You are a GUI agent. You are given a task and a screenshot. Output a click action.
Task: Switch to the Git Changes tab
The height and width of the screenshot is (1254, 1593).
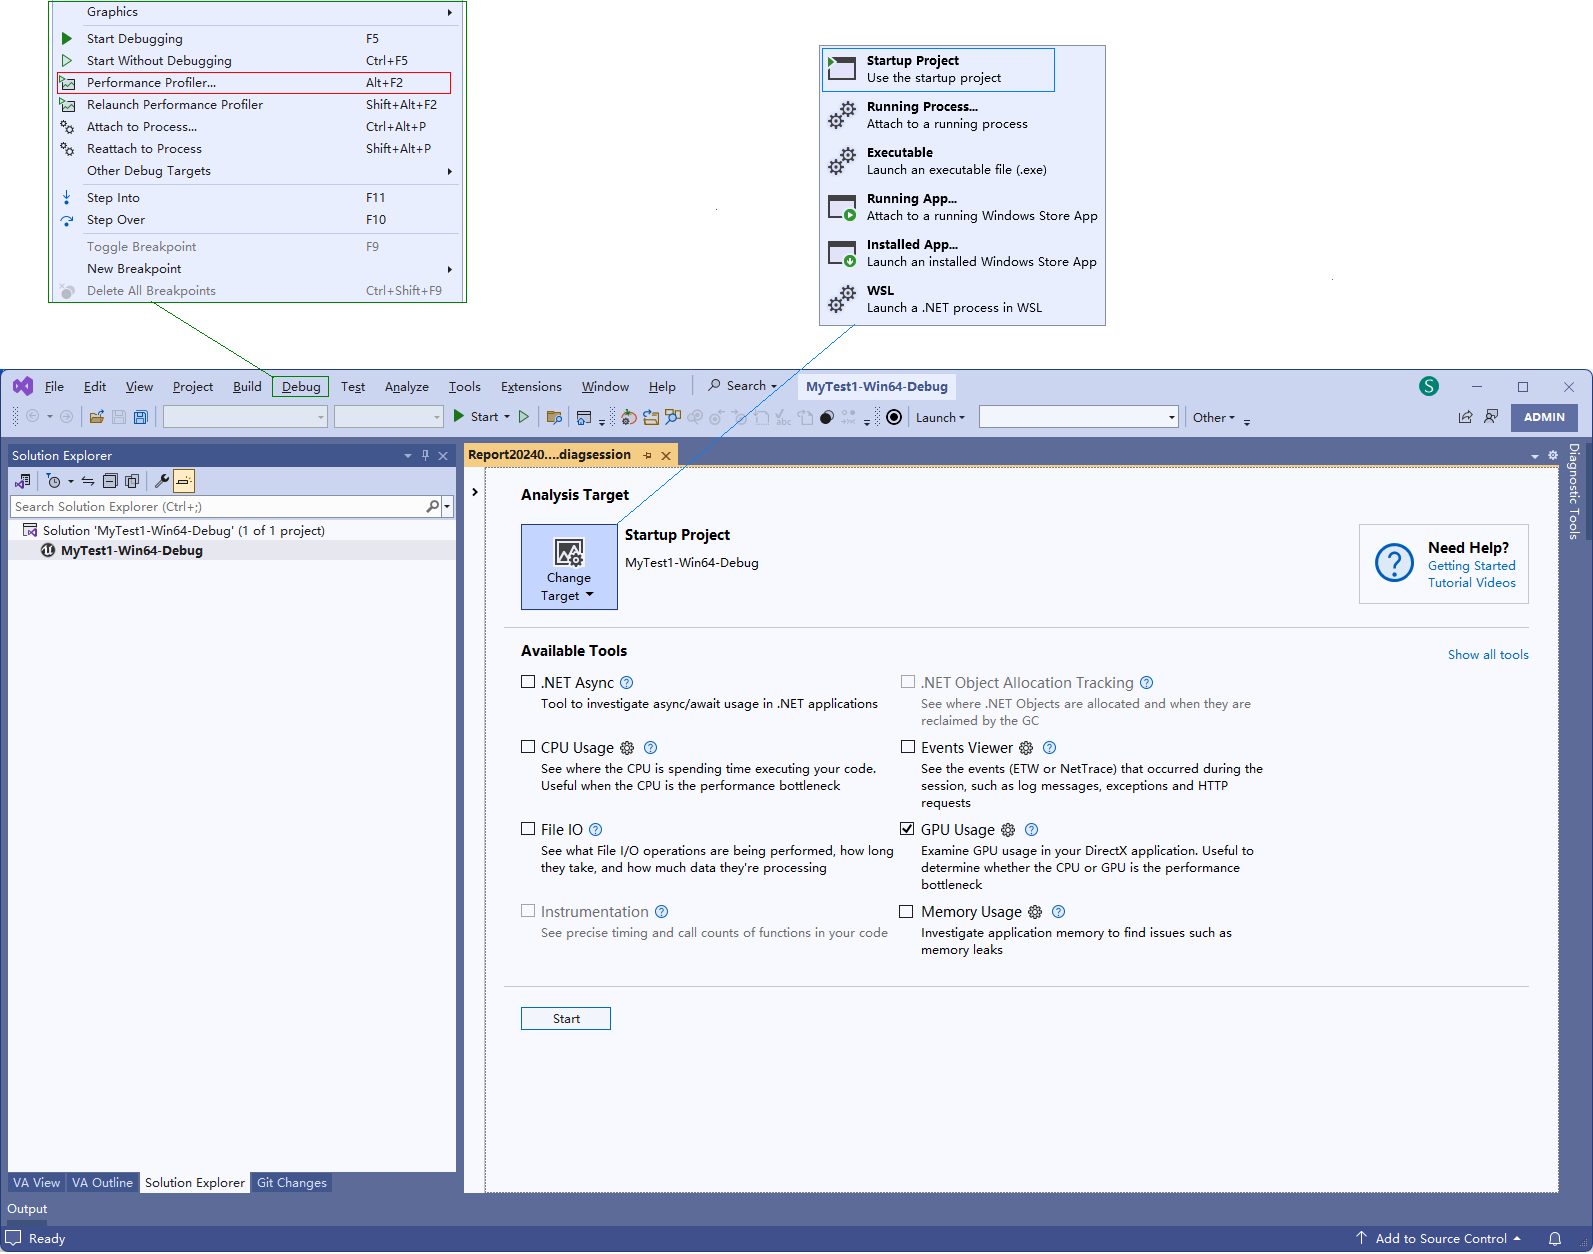pos(292,1183)
